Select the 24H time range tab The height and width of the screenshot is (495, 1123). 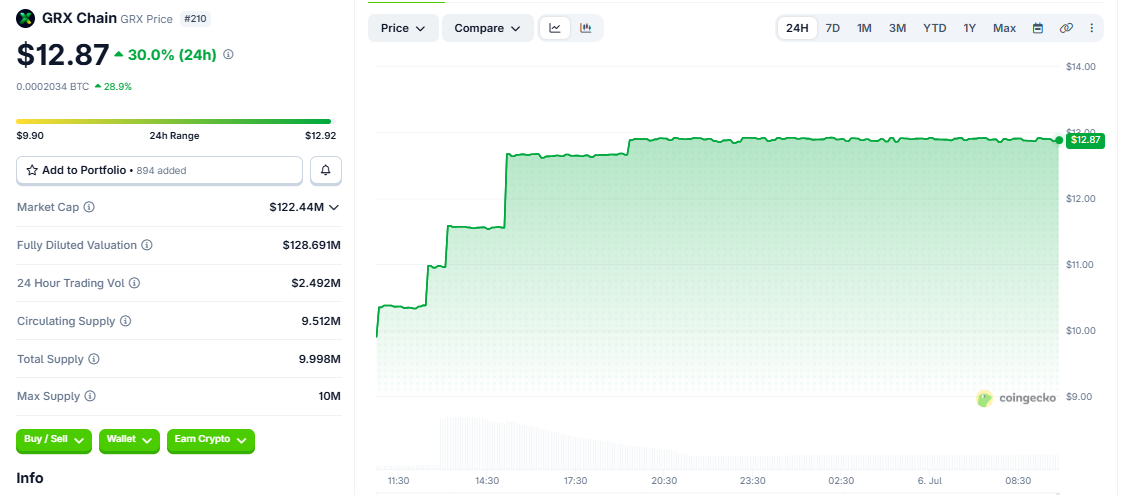pyautogui.click(x=797, y=28)
